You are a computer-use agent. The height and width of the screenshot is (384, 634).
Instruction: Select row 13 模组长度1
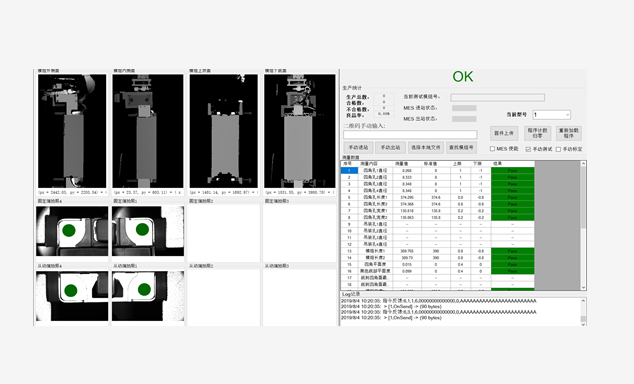click(437, 251)
